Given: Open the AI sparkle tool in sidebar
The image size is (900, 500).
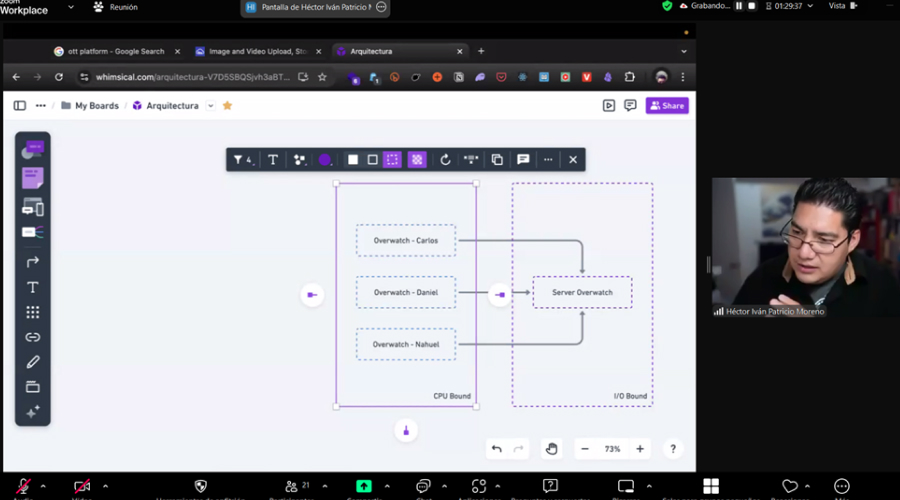Looking at the screenshot, I should click(33, 412).
